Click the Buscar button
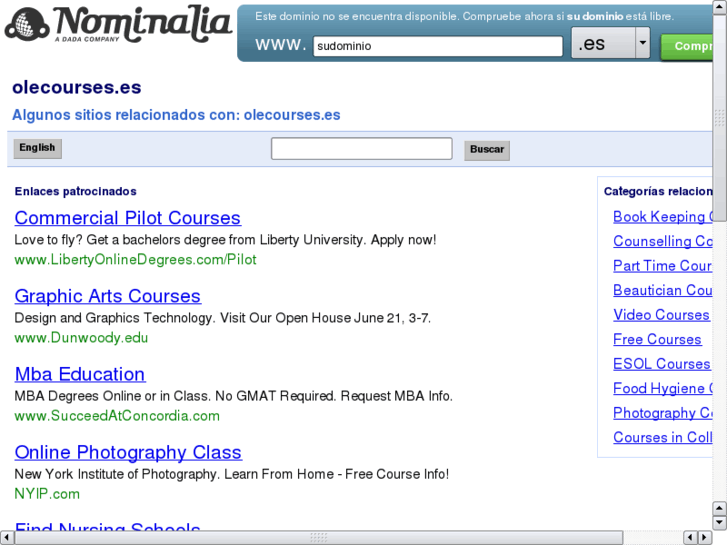The width and height of the screenshot is (727, 545). [487, 150]
